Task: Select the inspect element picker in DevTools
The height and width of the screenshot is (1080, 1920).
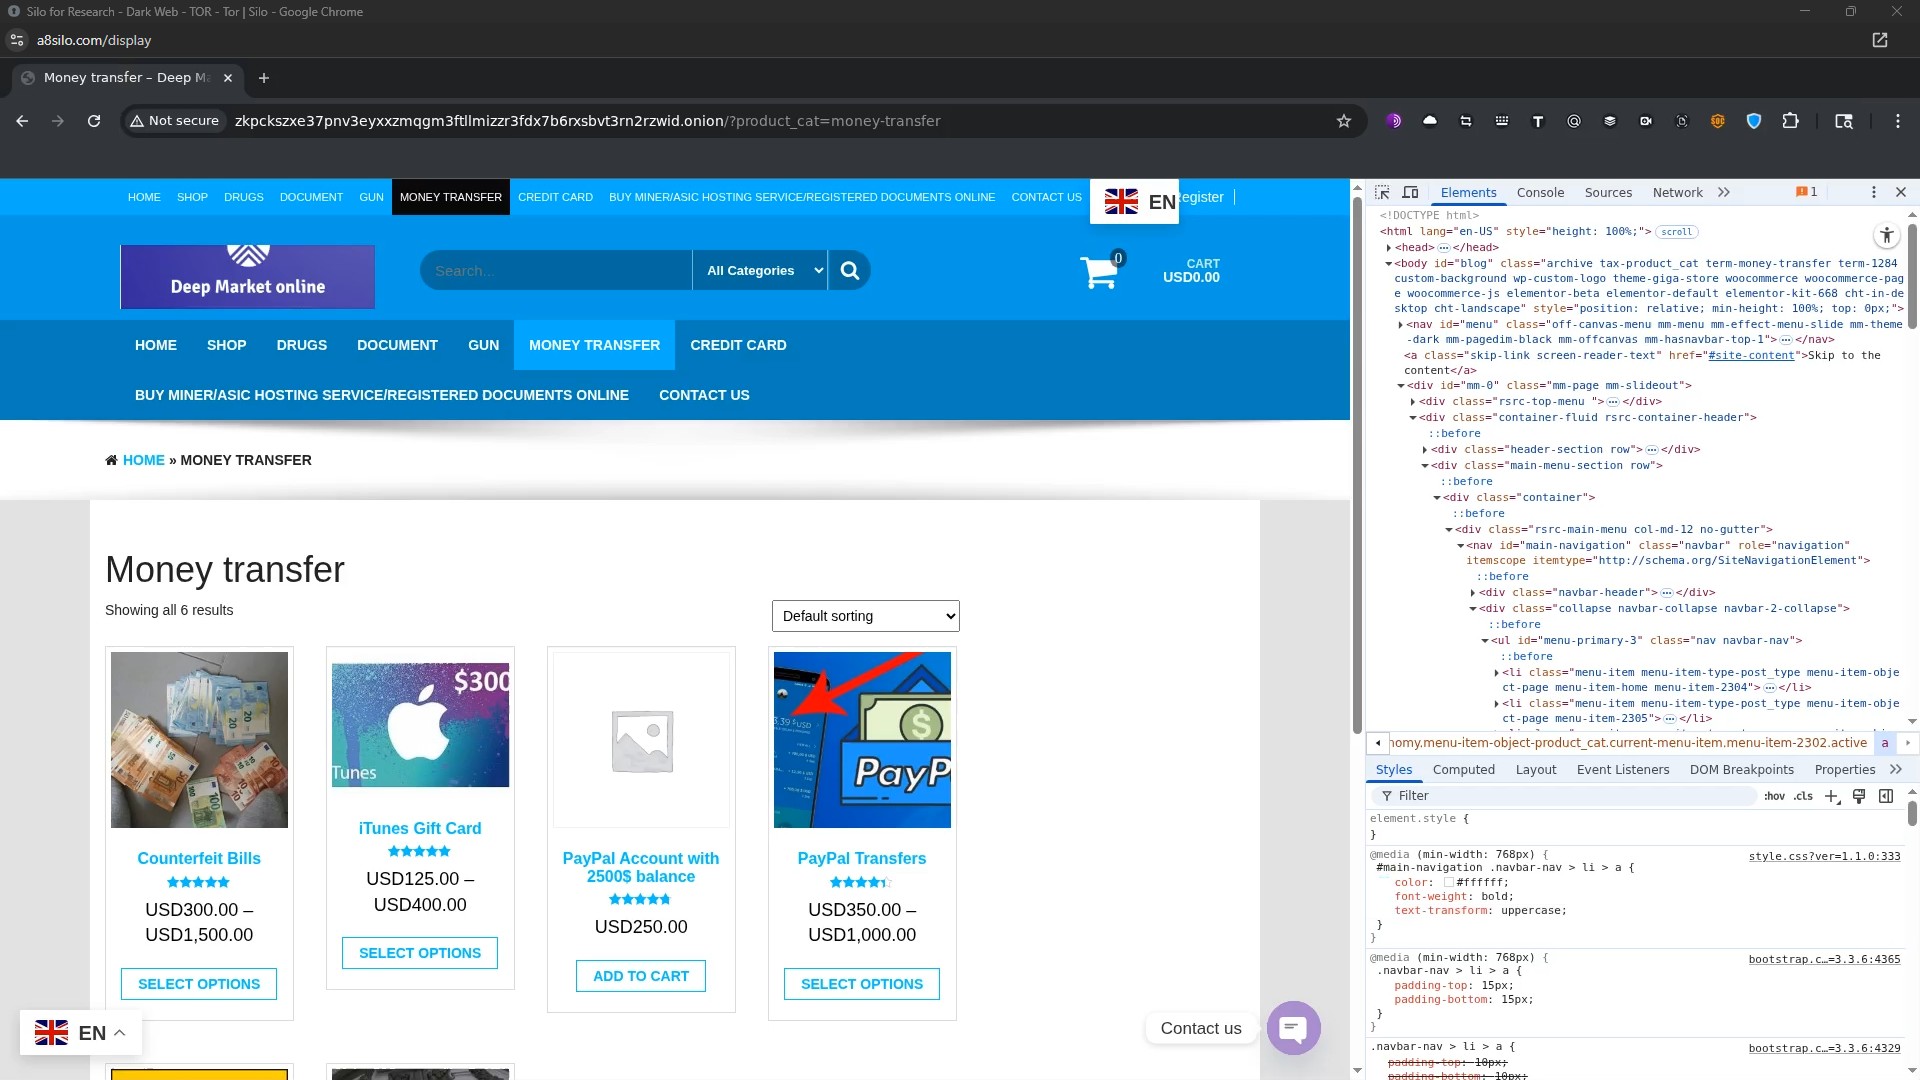Action: pos(1384,192)
